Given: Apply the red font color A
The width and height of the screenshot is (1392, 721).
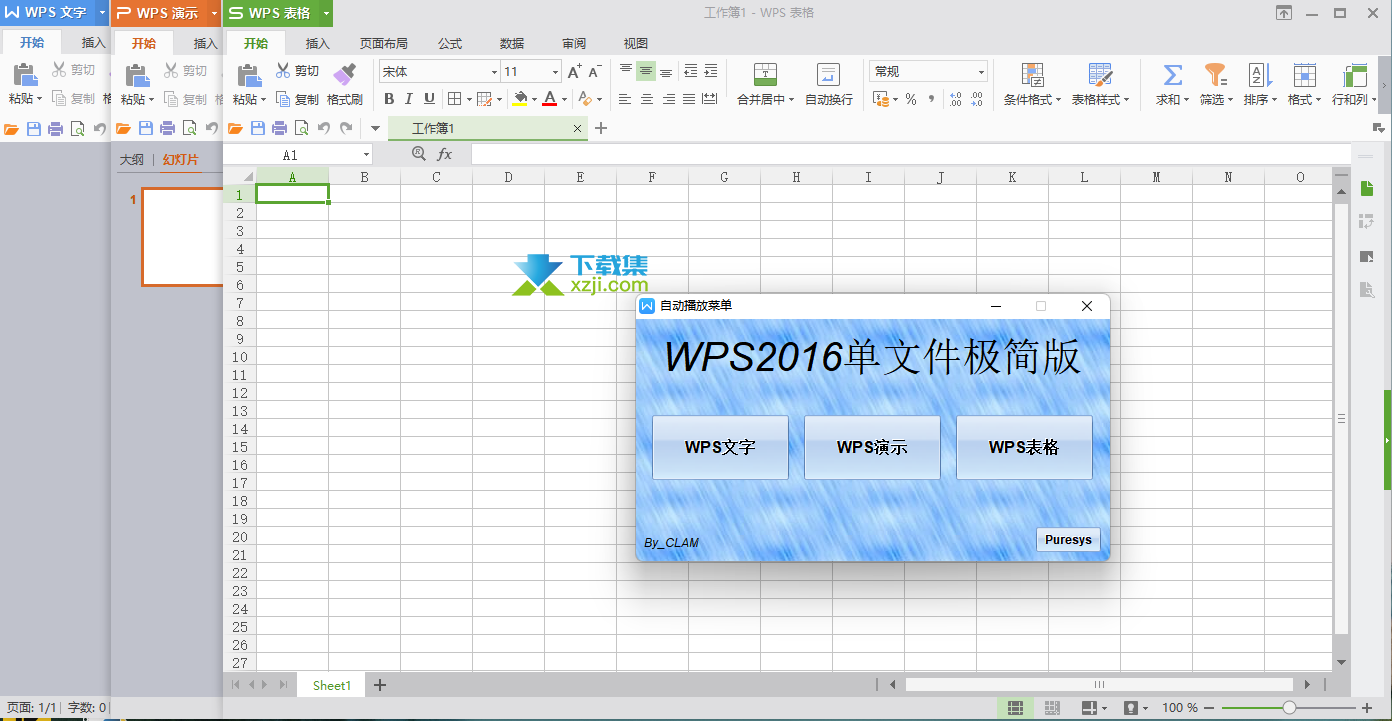Looking at the screenshot, I should pos(549,98).
